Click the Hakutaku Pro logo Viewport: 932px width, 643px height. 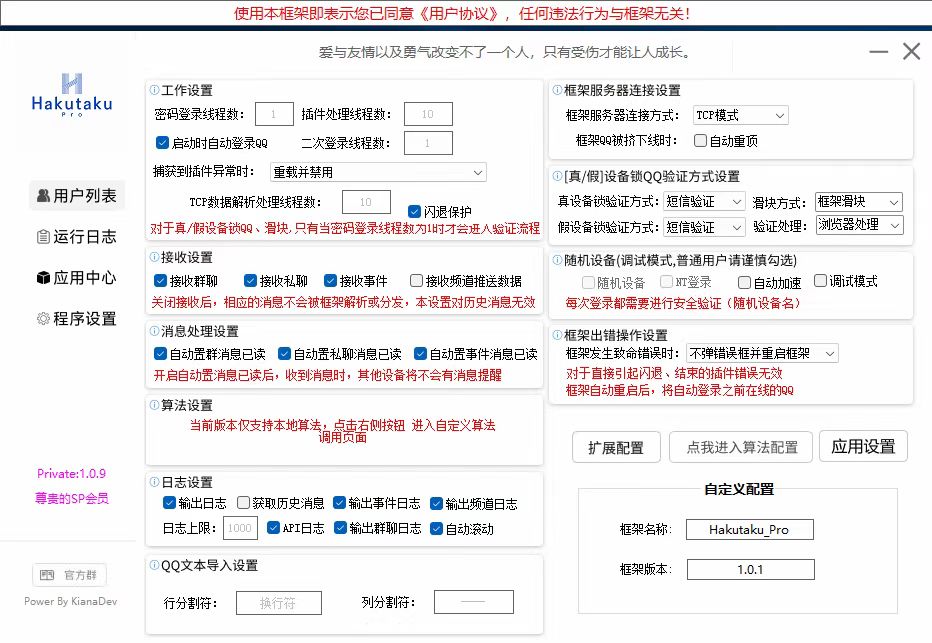coord(72,92)
